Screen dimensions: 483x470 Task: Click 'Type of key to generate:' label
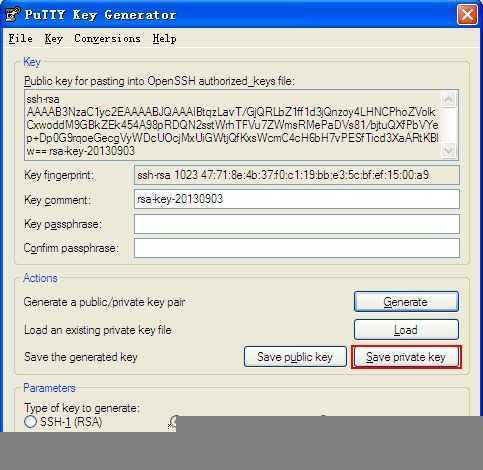tap(82, 408)
